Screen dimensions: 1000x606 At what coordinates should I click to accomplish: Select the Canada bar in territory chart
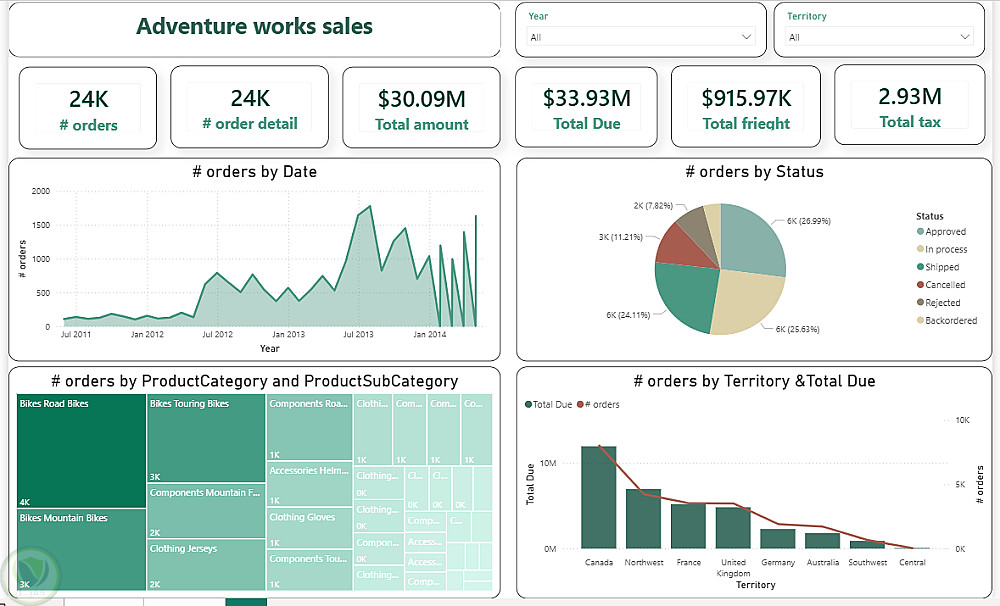click(x=599, y=497)
